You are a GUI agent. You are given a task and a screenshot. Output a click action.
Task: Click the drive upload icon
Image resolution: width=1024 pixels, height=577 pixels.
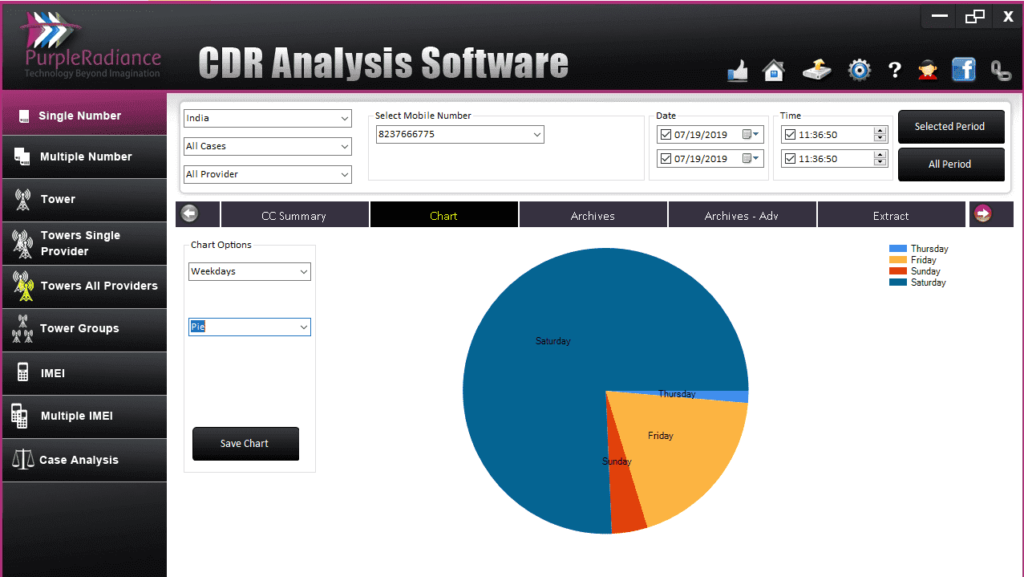[817, 70]
